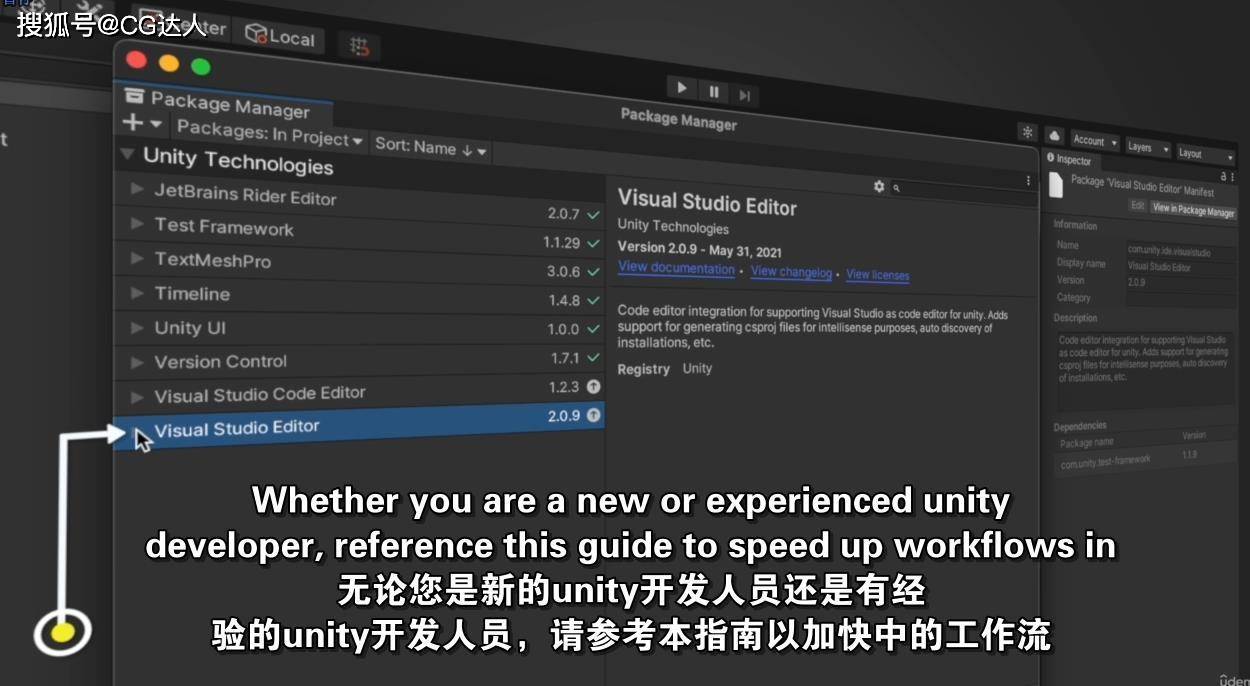
Task: Click update-available icon on Visual Studio Editor row
Action: pyautogui.click(x=594, y=415)
